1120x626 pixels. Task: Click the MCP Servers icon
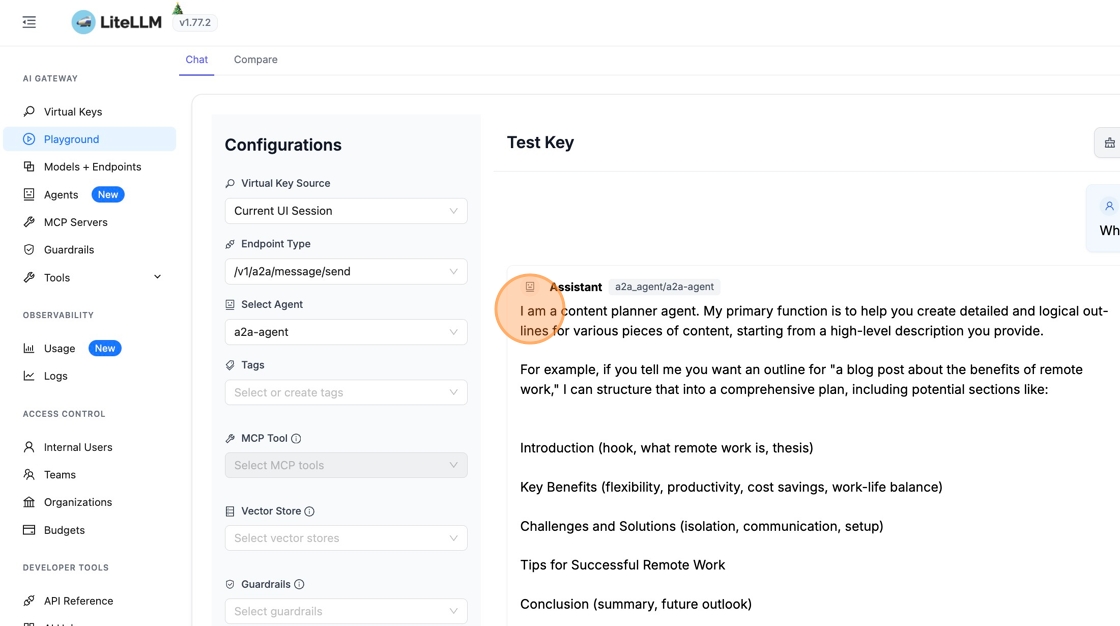[x=29, y=222]
